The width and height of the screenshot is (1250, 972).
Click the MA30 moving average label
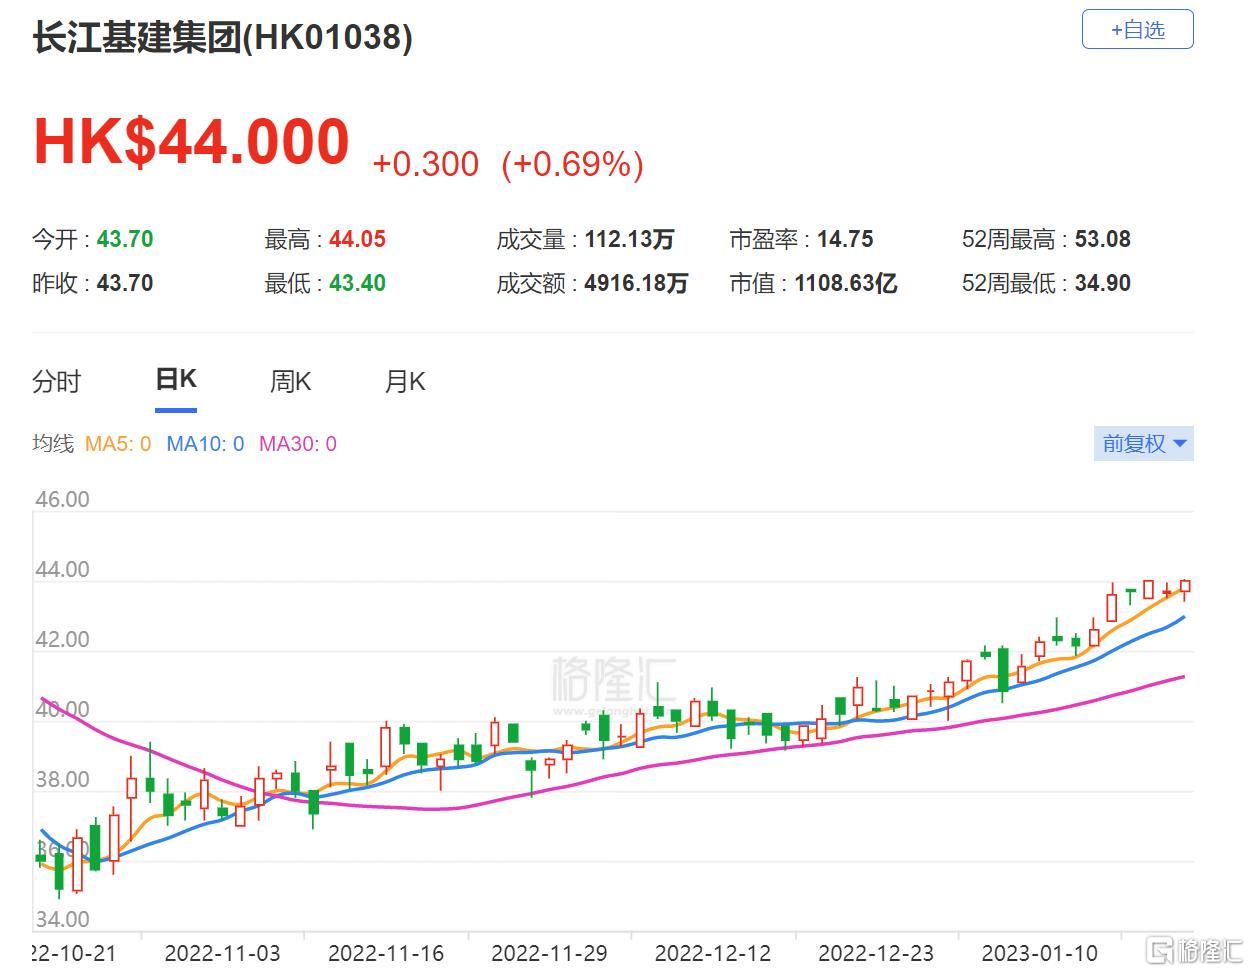pyautogui.click(x=298, y=444)
